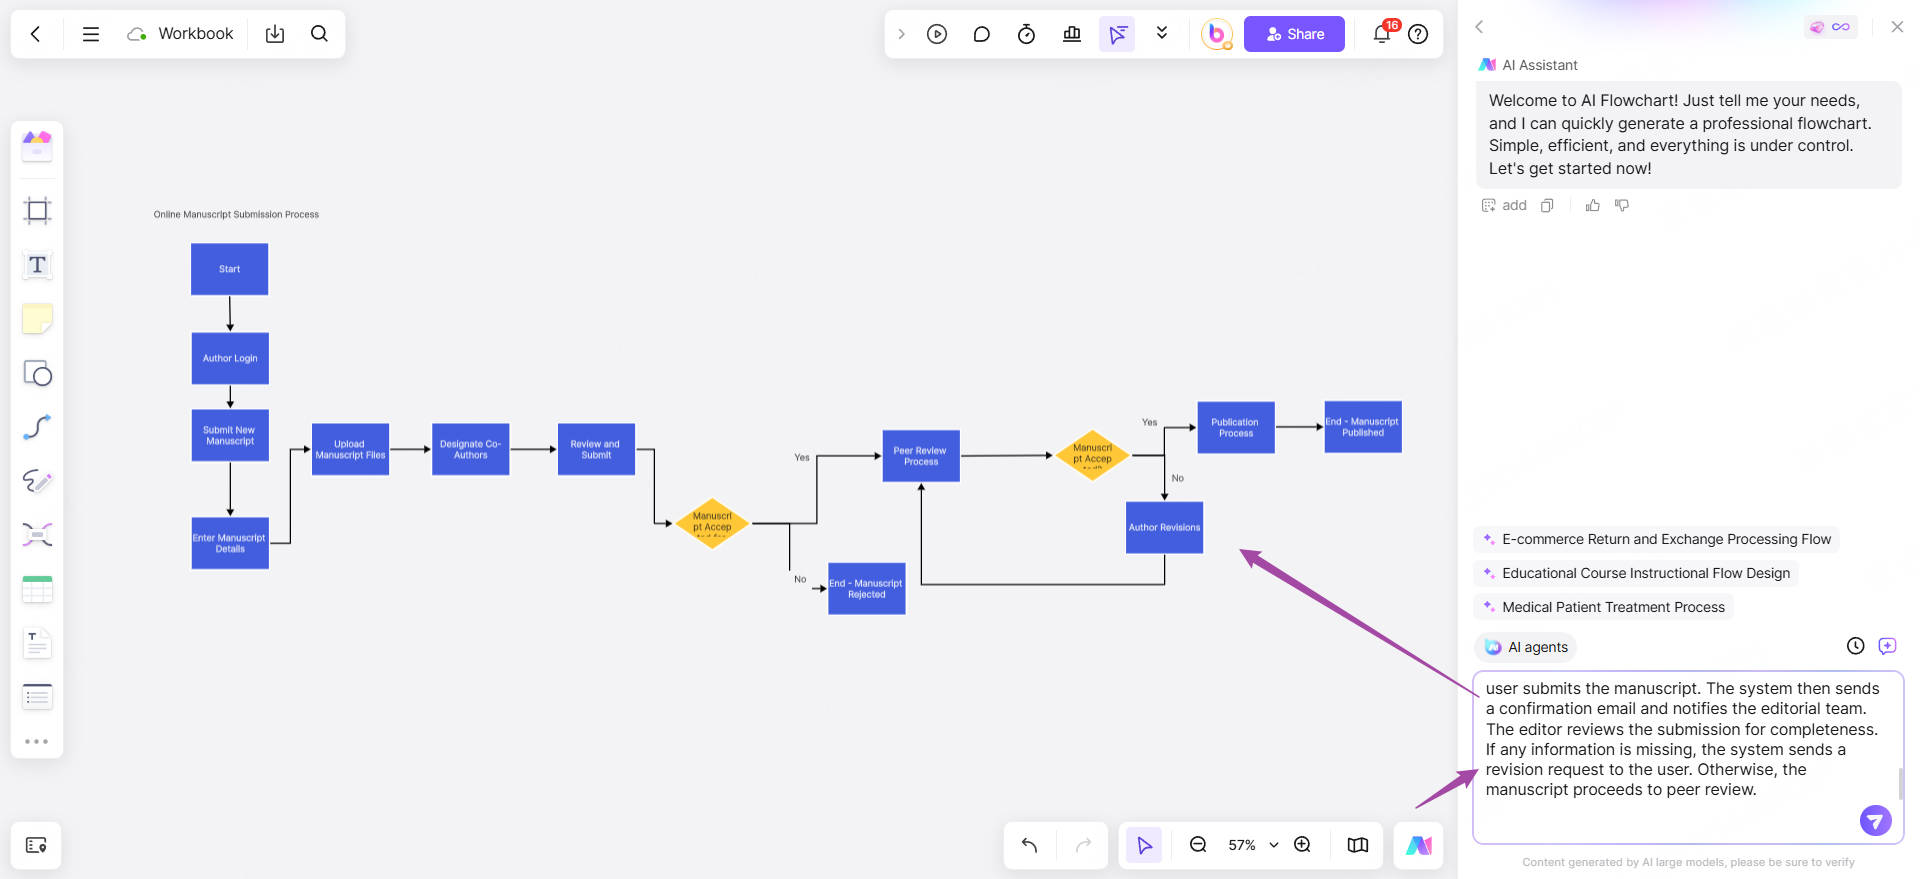Toggle the thumbs down feedback icon
The image size is (1920, 879).
(1622, 205)
